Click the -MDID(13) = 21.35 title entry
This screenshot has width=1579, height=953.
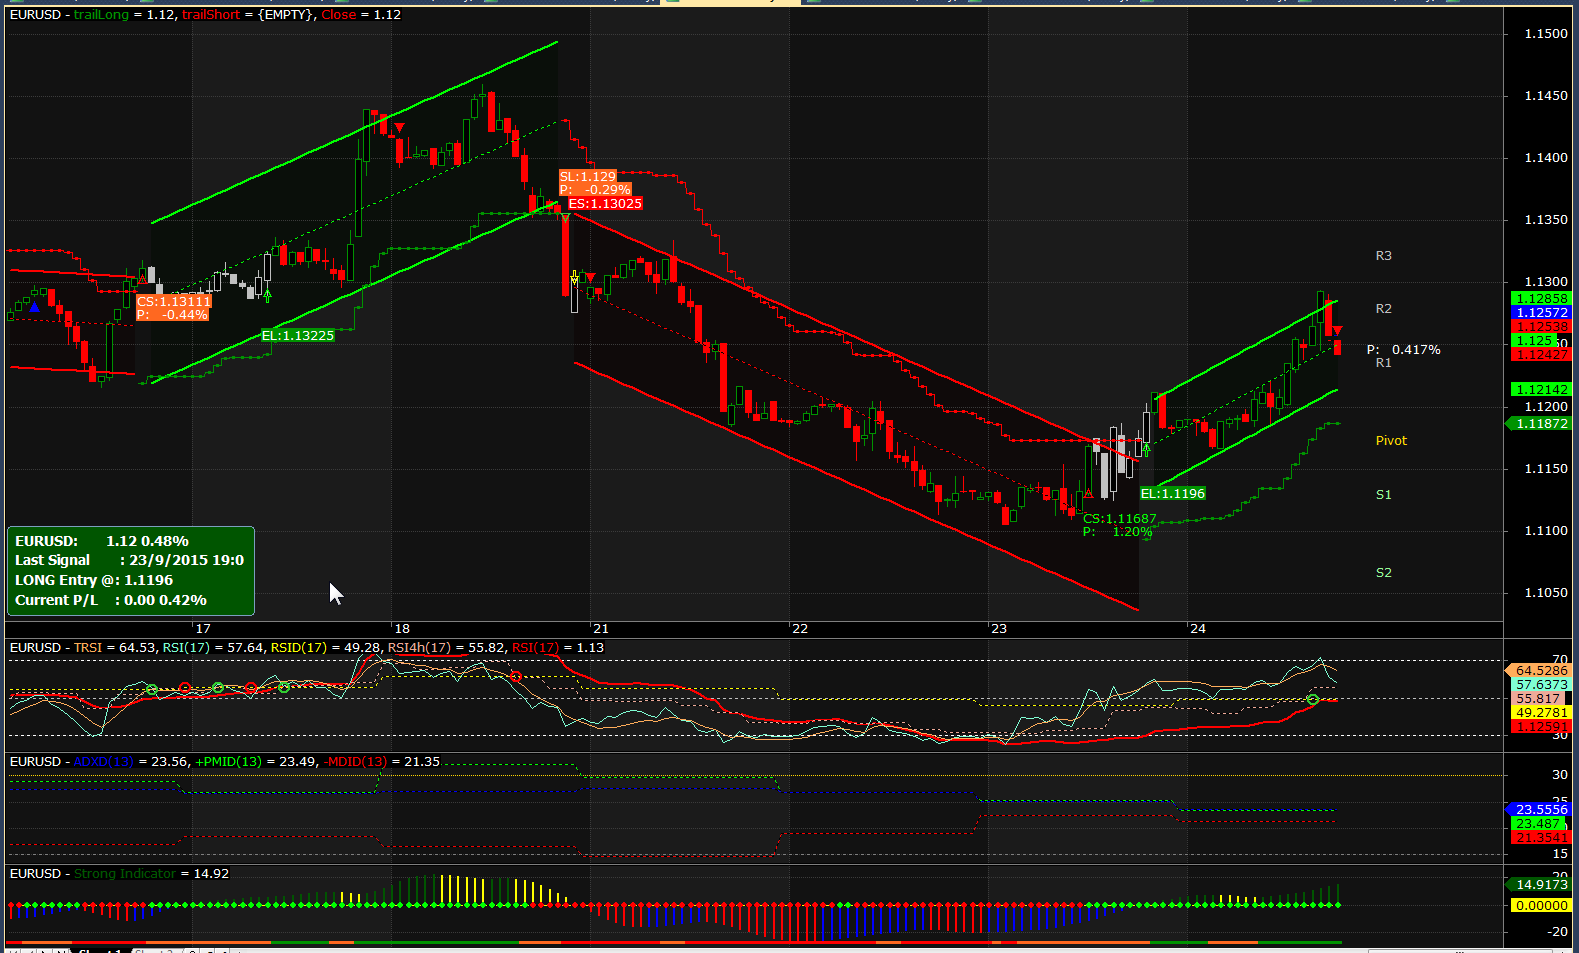(x=381, y=761)
